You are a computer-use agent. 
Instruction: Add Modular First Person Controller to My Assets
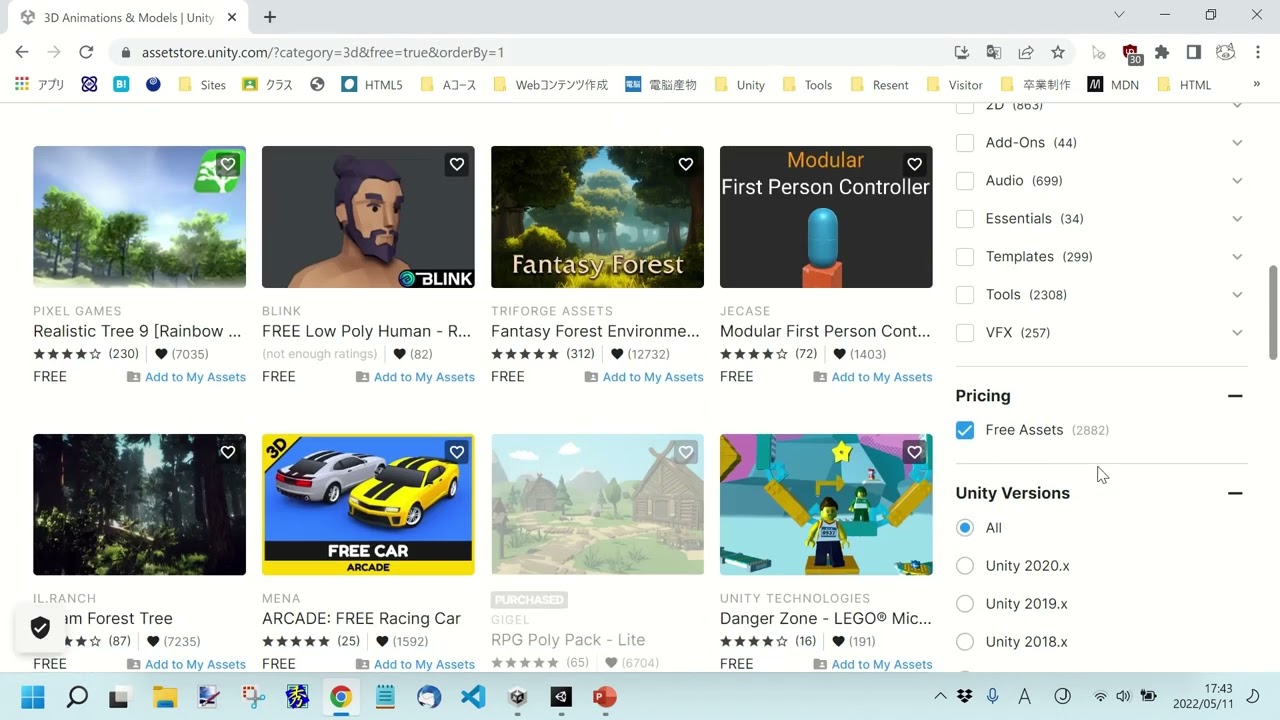pyautogui.click(x=873, y=377)
